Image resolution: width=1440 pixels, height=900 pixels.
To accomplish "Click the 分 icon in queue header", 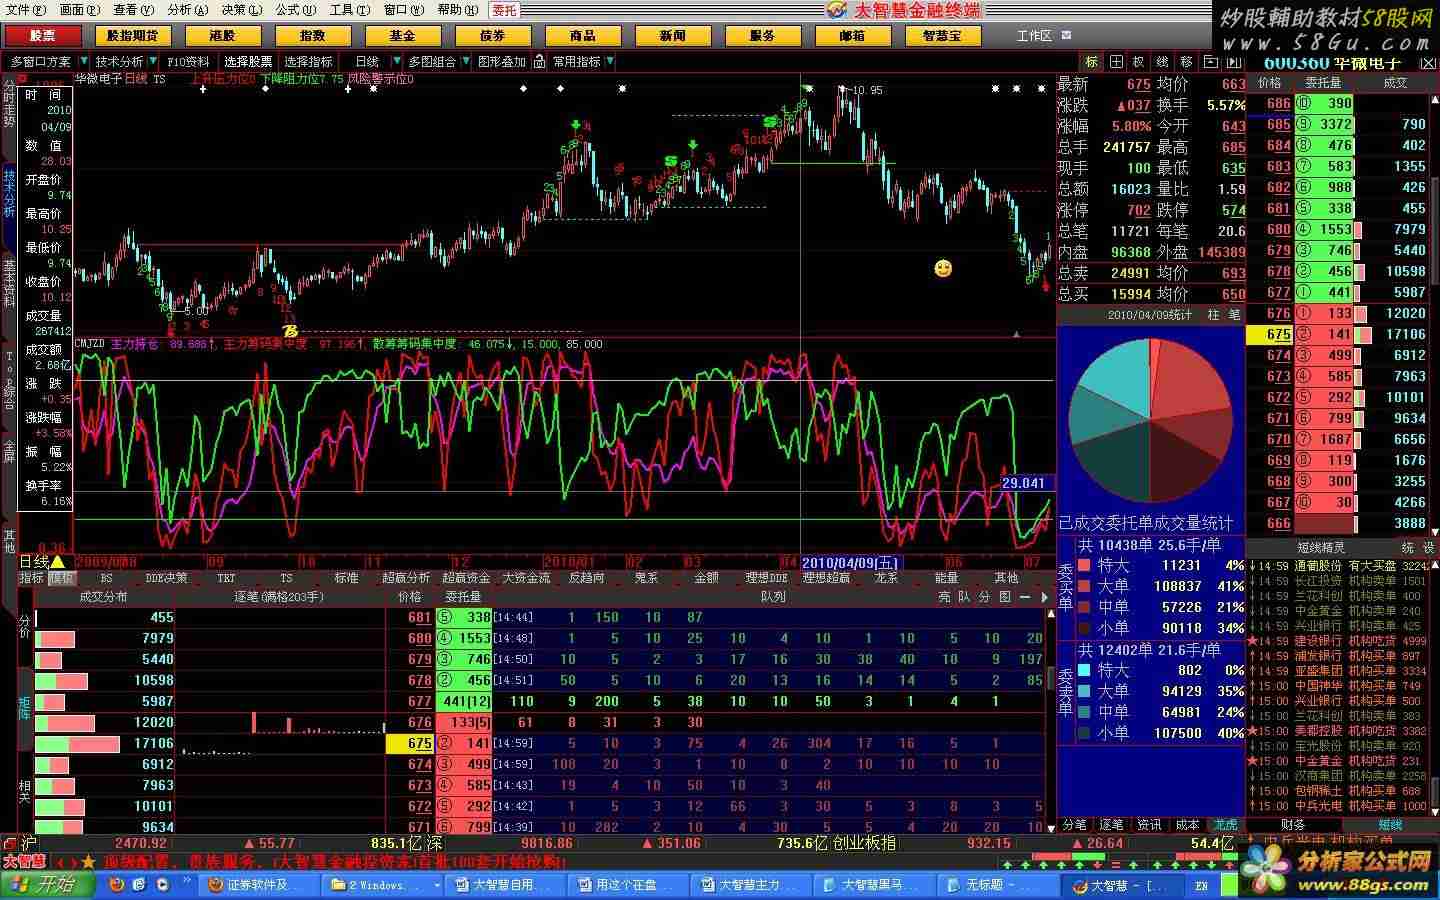I will (984, 597).
